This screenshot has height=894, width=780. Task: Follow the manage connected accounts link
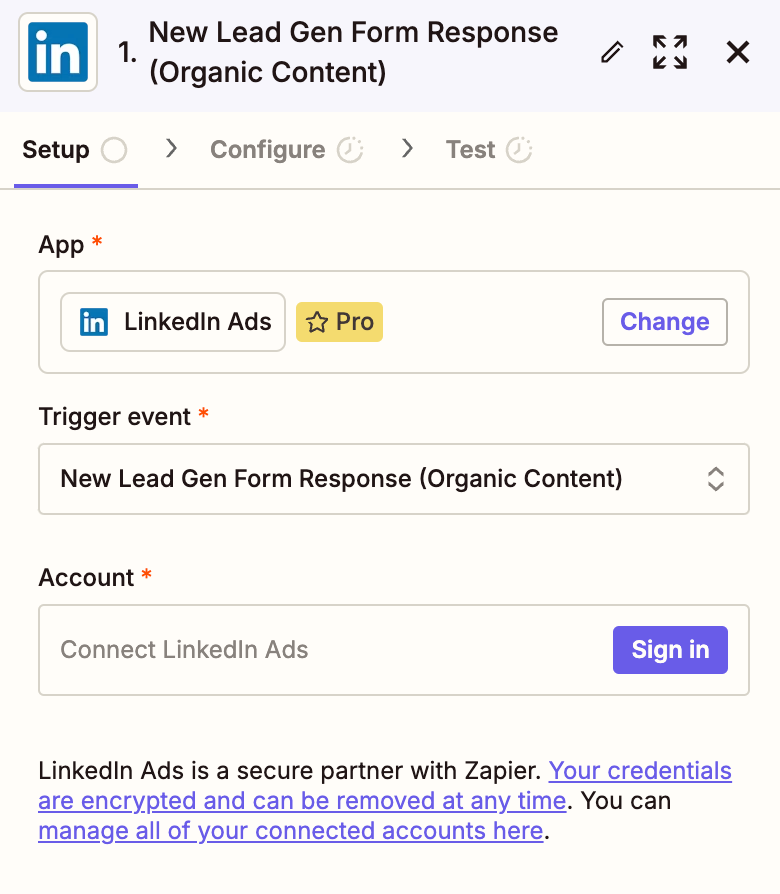click(290, 831)
